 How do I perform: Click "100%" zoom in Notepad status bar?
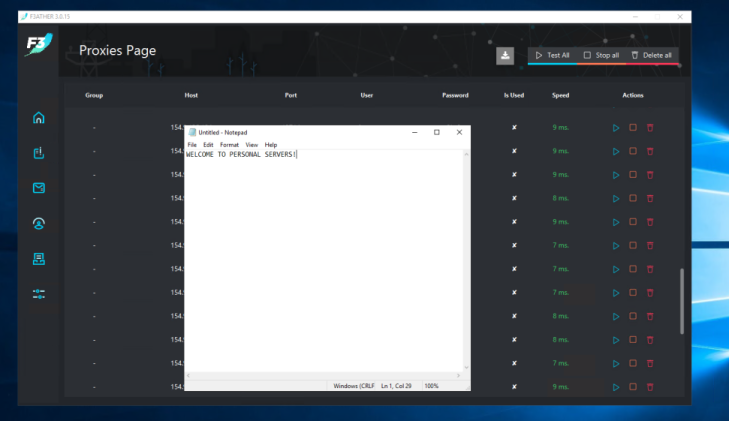pos(431,386)
